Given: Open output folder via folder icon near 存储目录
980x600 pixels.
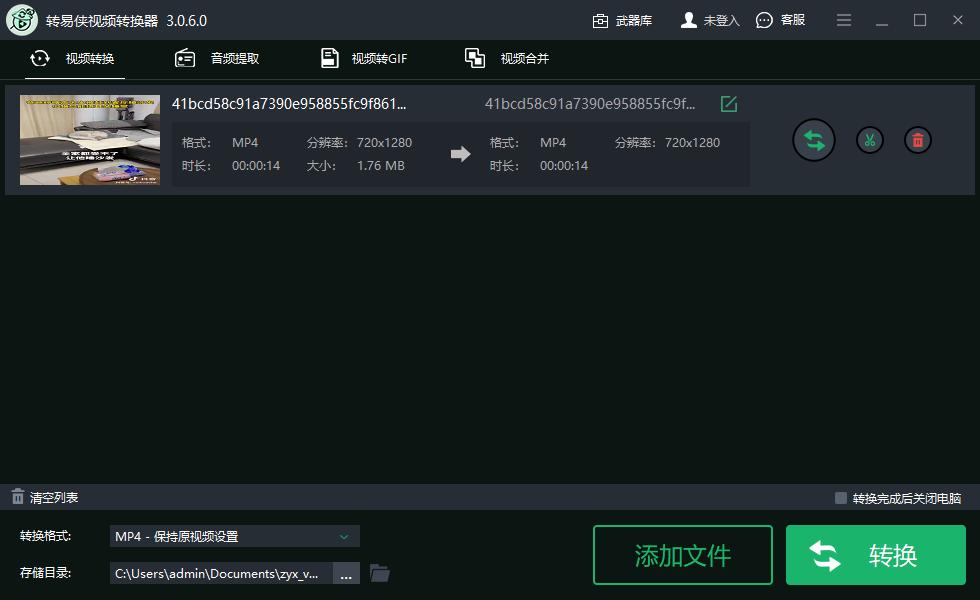Looking at the screenshot, I should pos(379,572).
